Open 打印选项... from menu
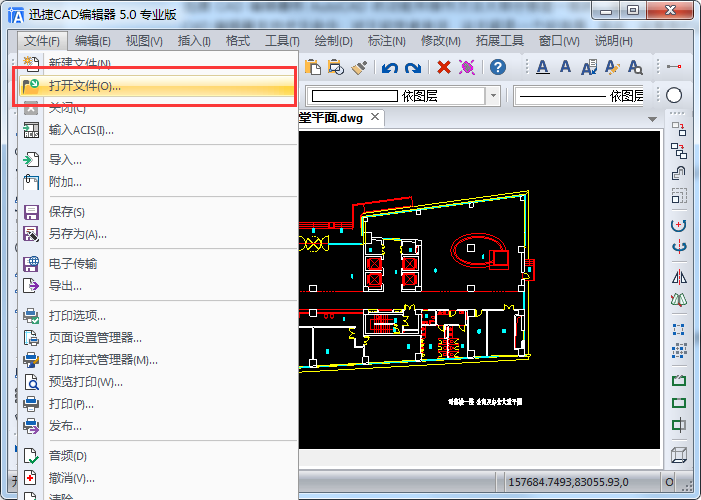The width and height of the screenshot is (701, 500). coord(157,315)
